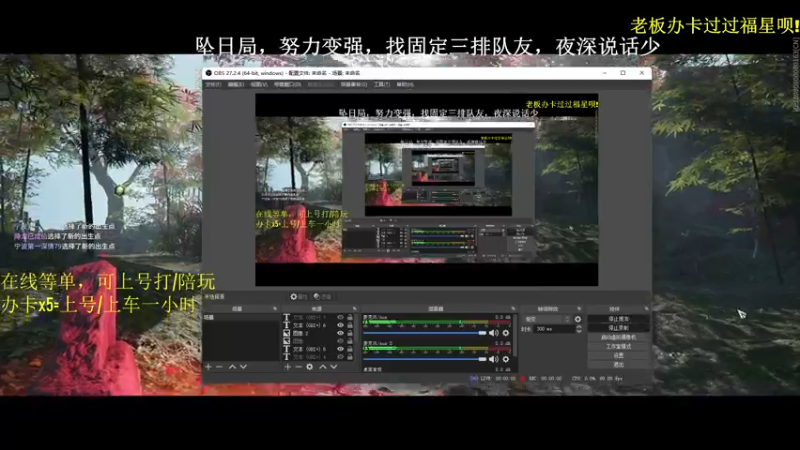The image size is (800, 450).
Task: Select the 图像 2 image source icon
Action: click(286, 333)
